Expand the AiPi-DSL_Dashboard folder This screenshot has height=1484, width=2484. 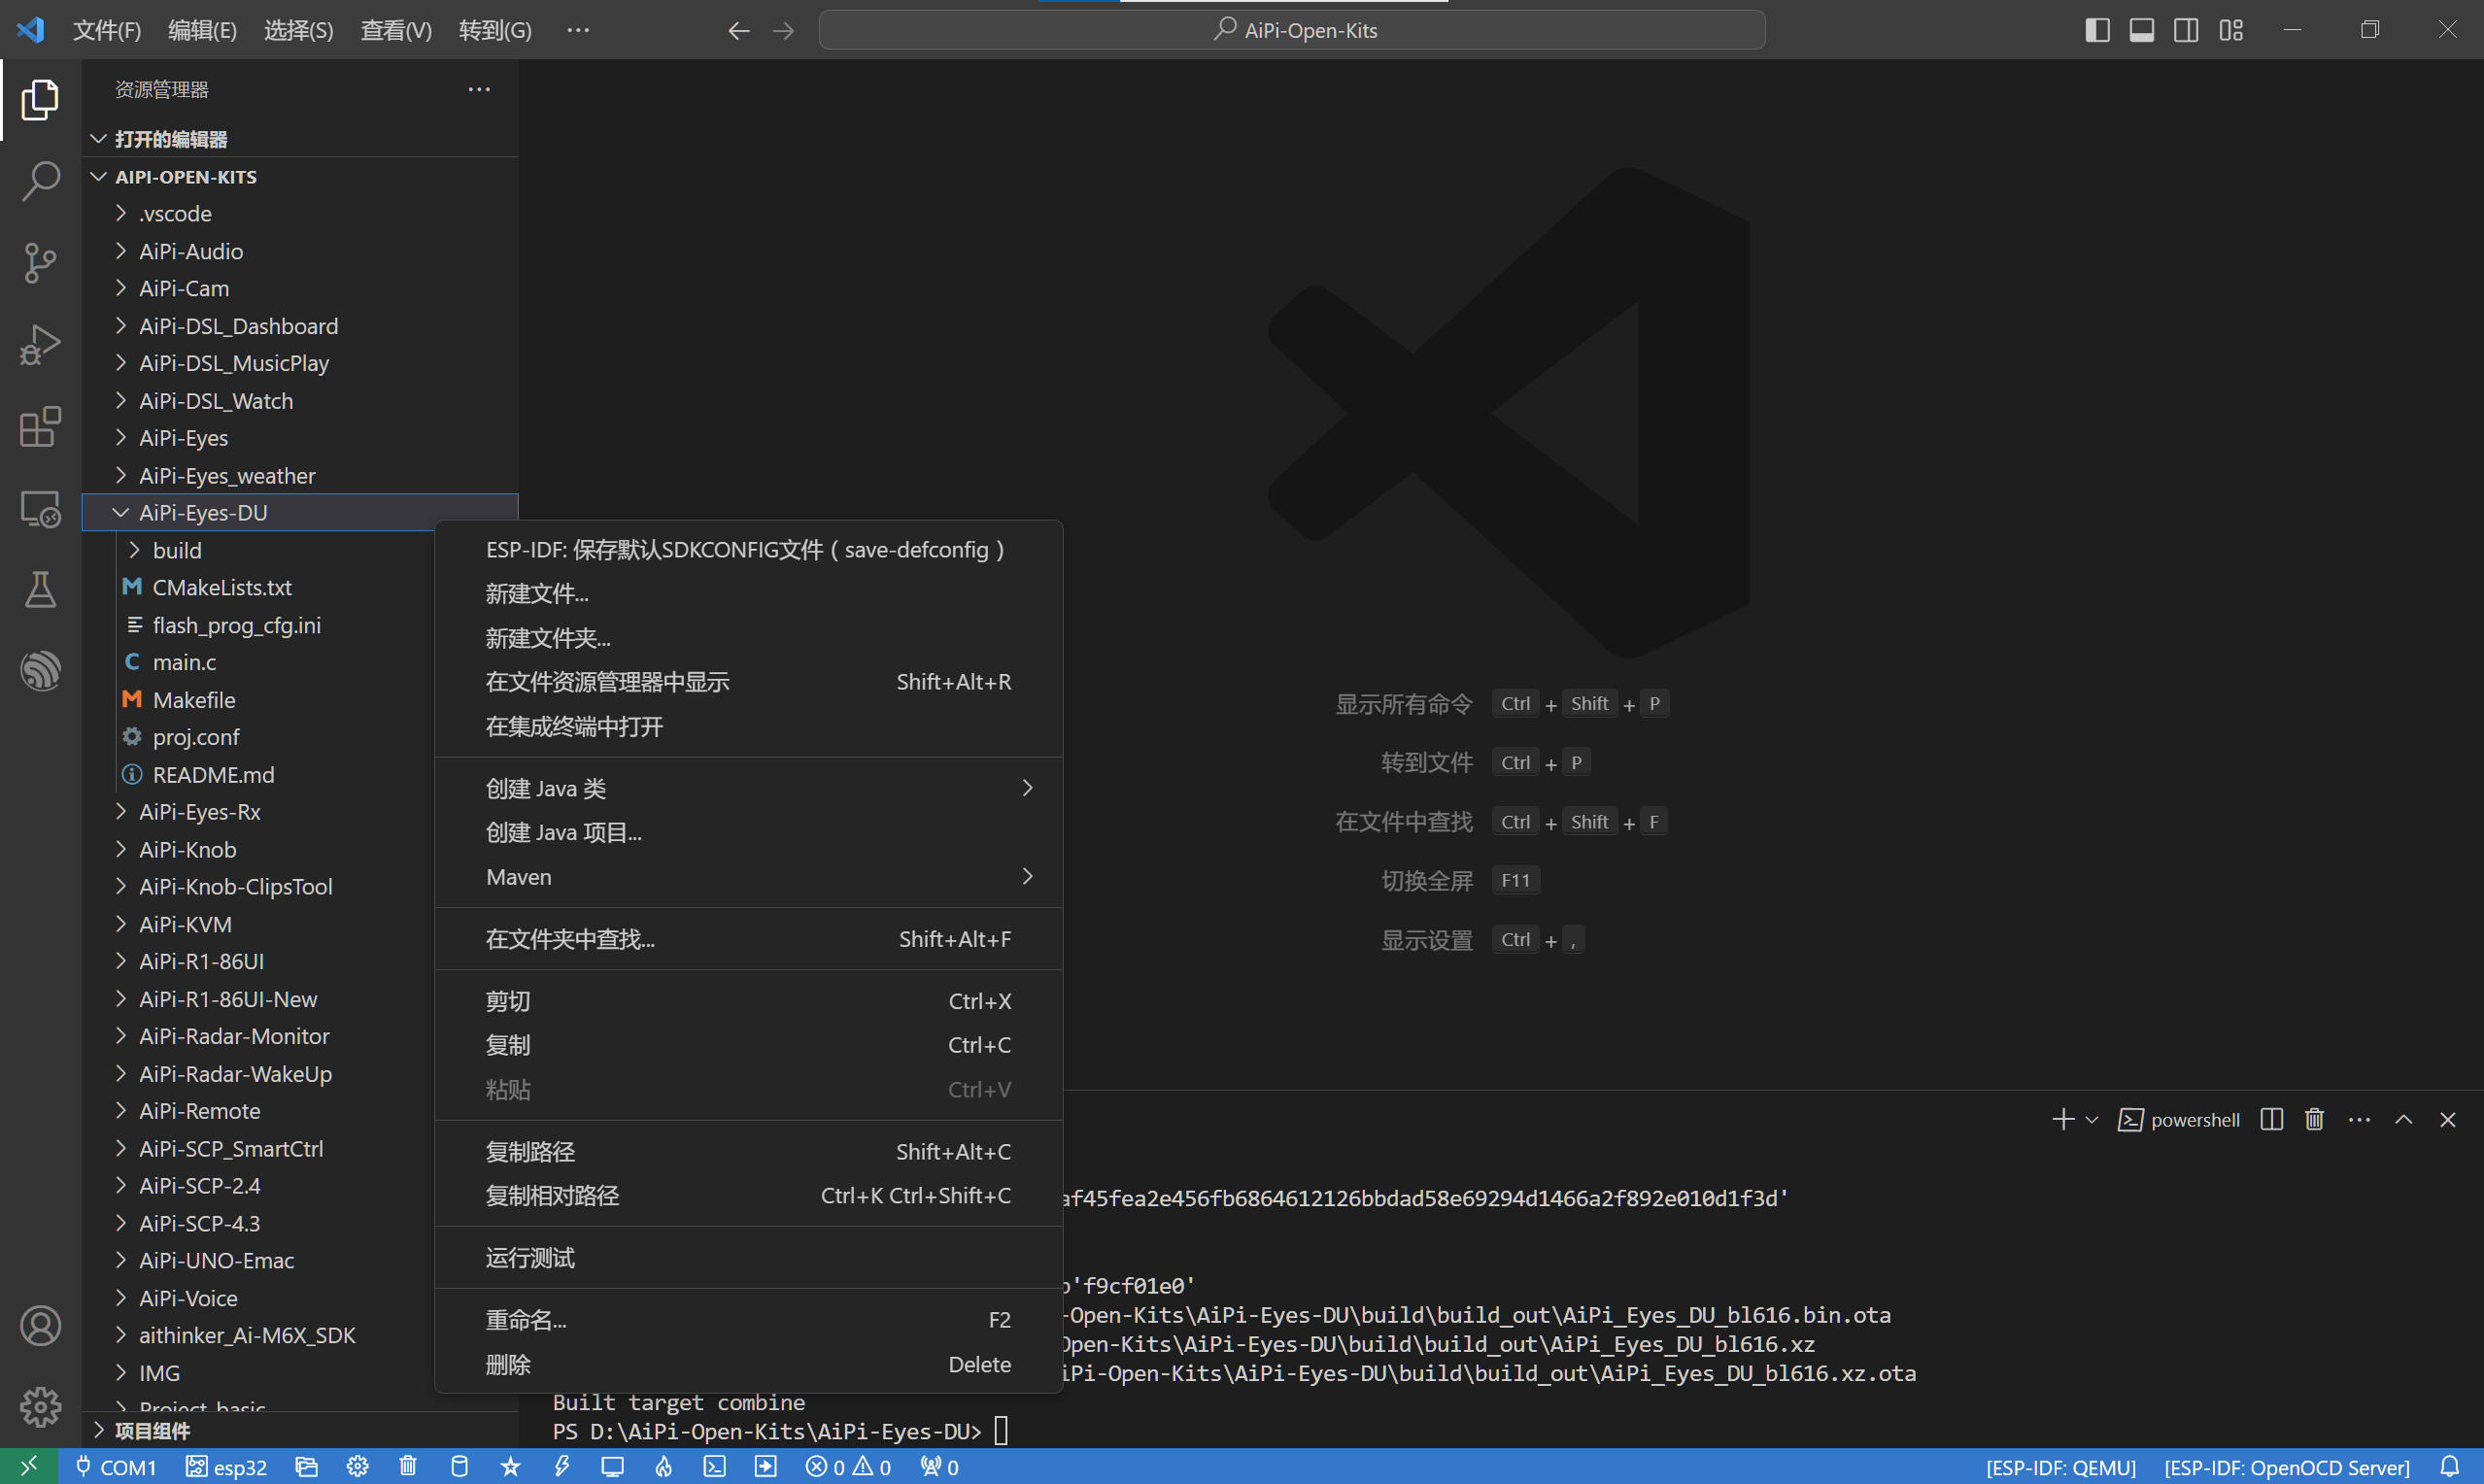pos(300,326)
